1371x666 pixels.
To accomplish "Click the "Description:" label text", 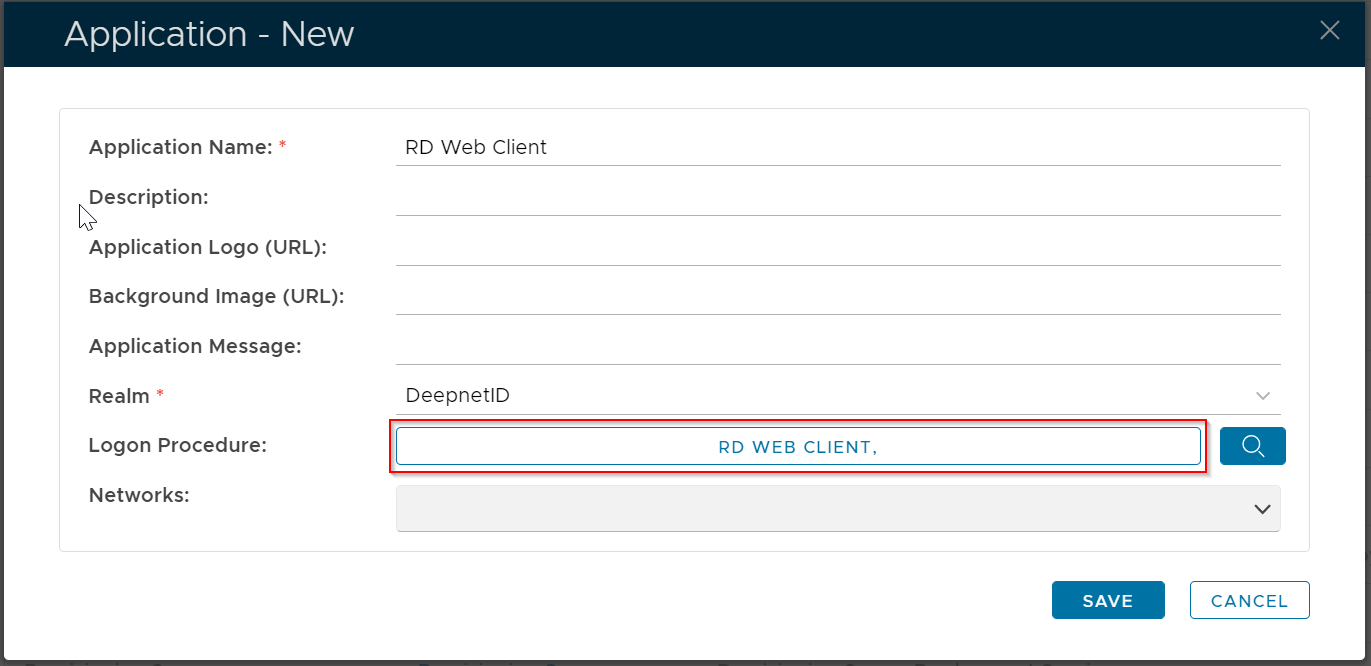I will pos(148,197).
